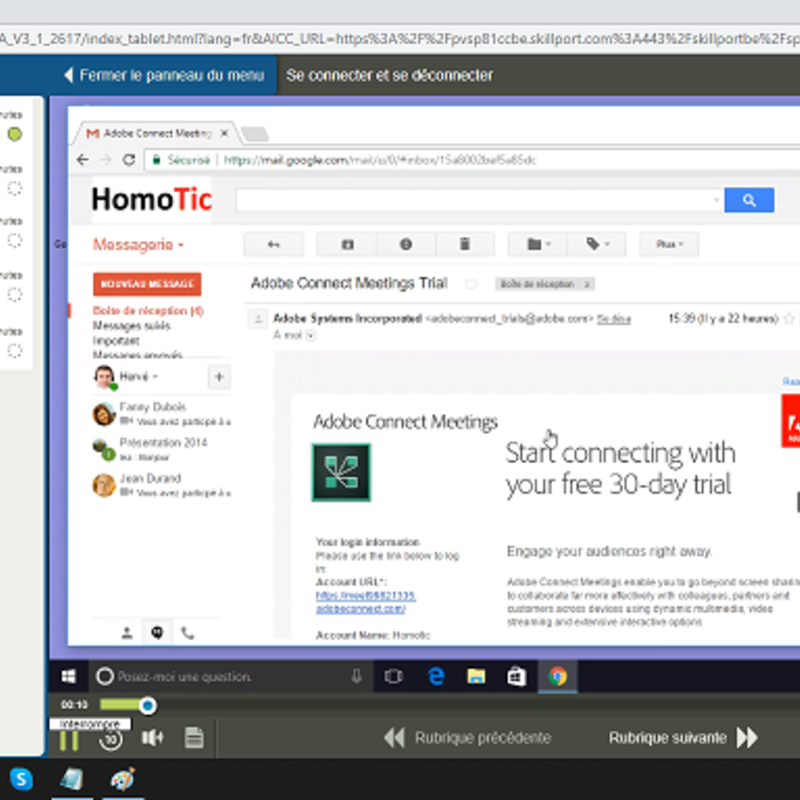Pause the video with the Interrompre button
This screenshot has height=800, width=800.
pos(69,740)
